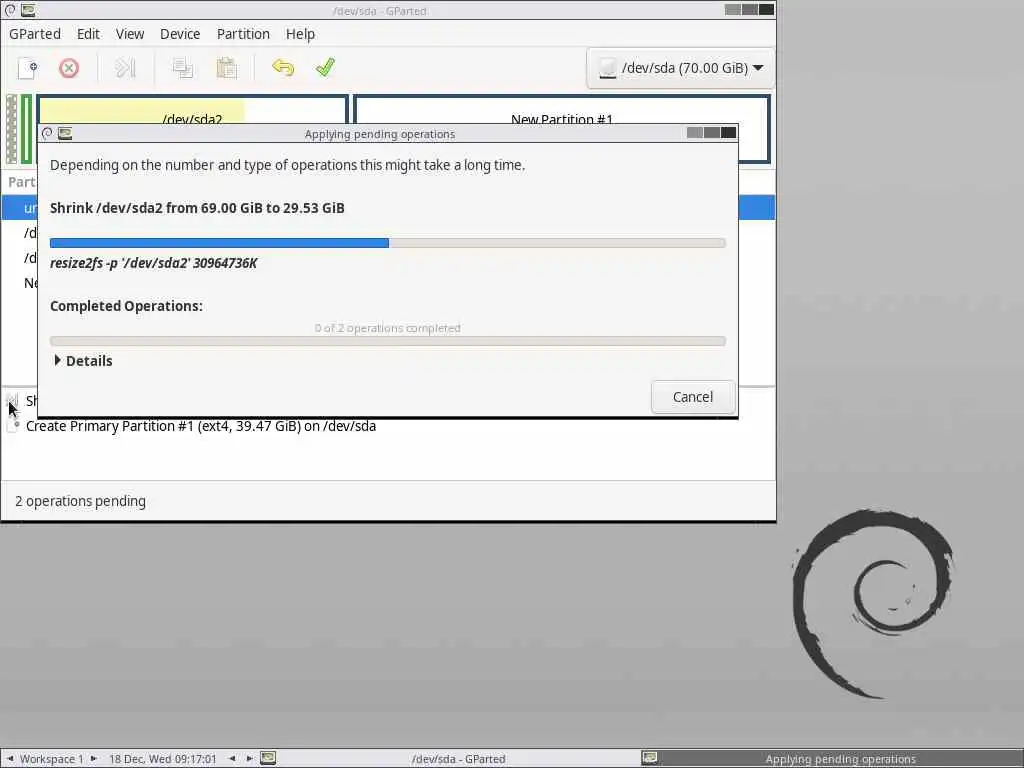Click the highlighted unallocated row in partition list
This screenshot has height=768, width=1024.
pyautogui.click(x=20, y=208)
